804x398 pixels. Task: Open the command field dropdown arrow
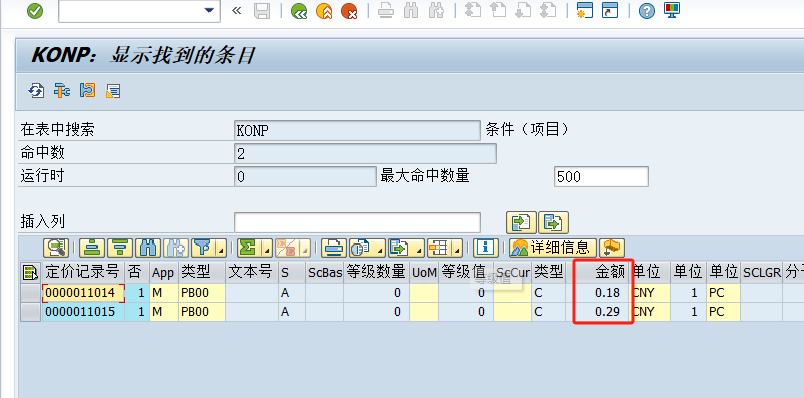pos(209,11)
